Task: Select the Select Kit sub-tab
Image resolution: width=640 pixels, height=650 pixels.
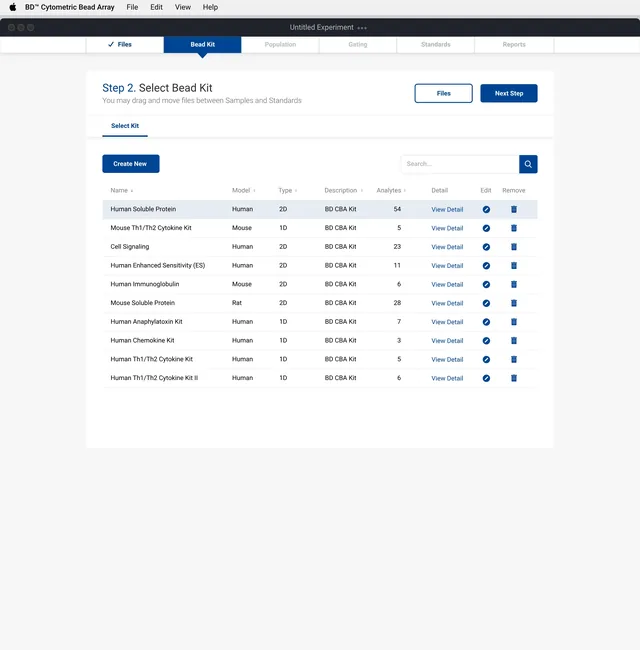Action: click(x=125, y=126)
